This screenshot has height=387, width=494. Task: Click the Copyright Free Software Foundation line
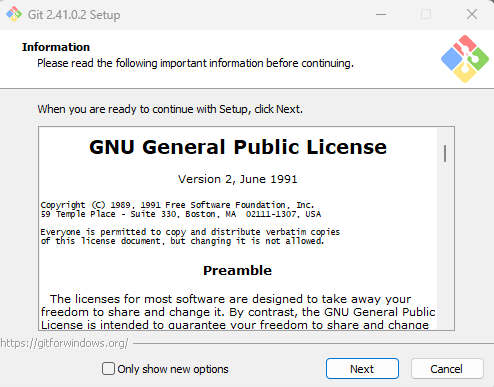[x=177, y=205]
